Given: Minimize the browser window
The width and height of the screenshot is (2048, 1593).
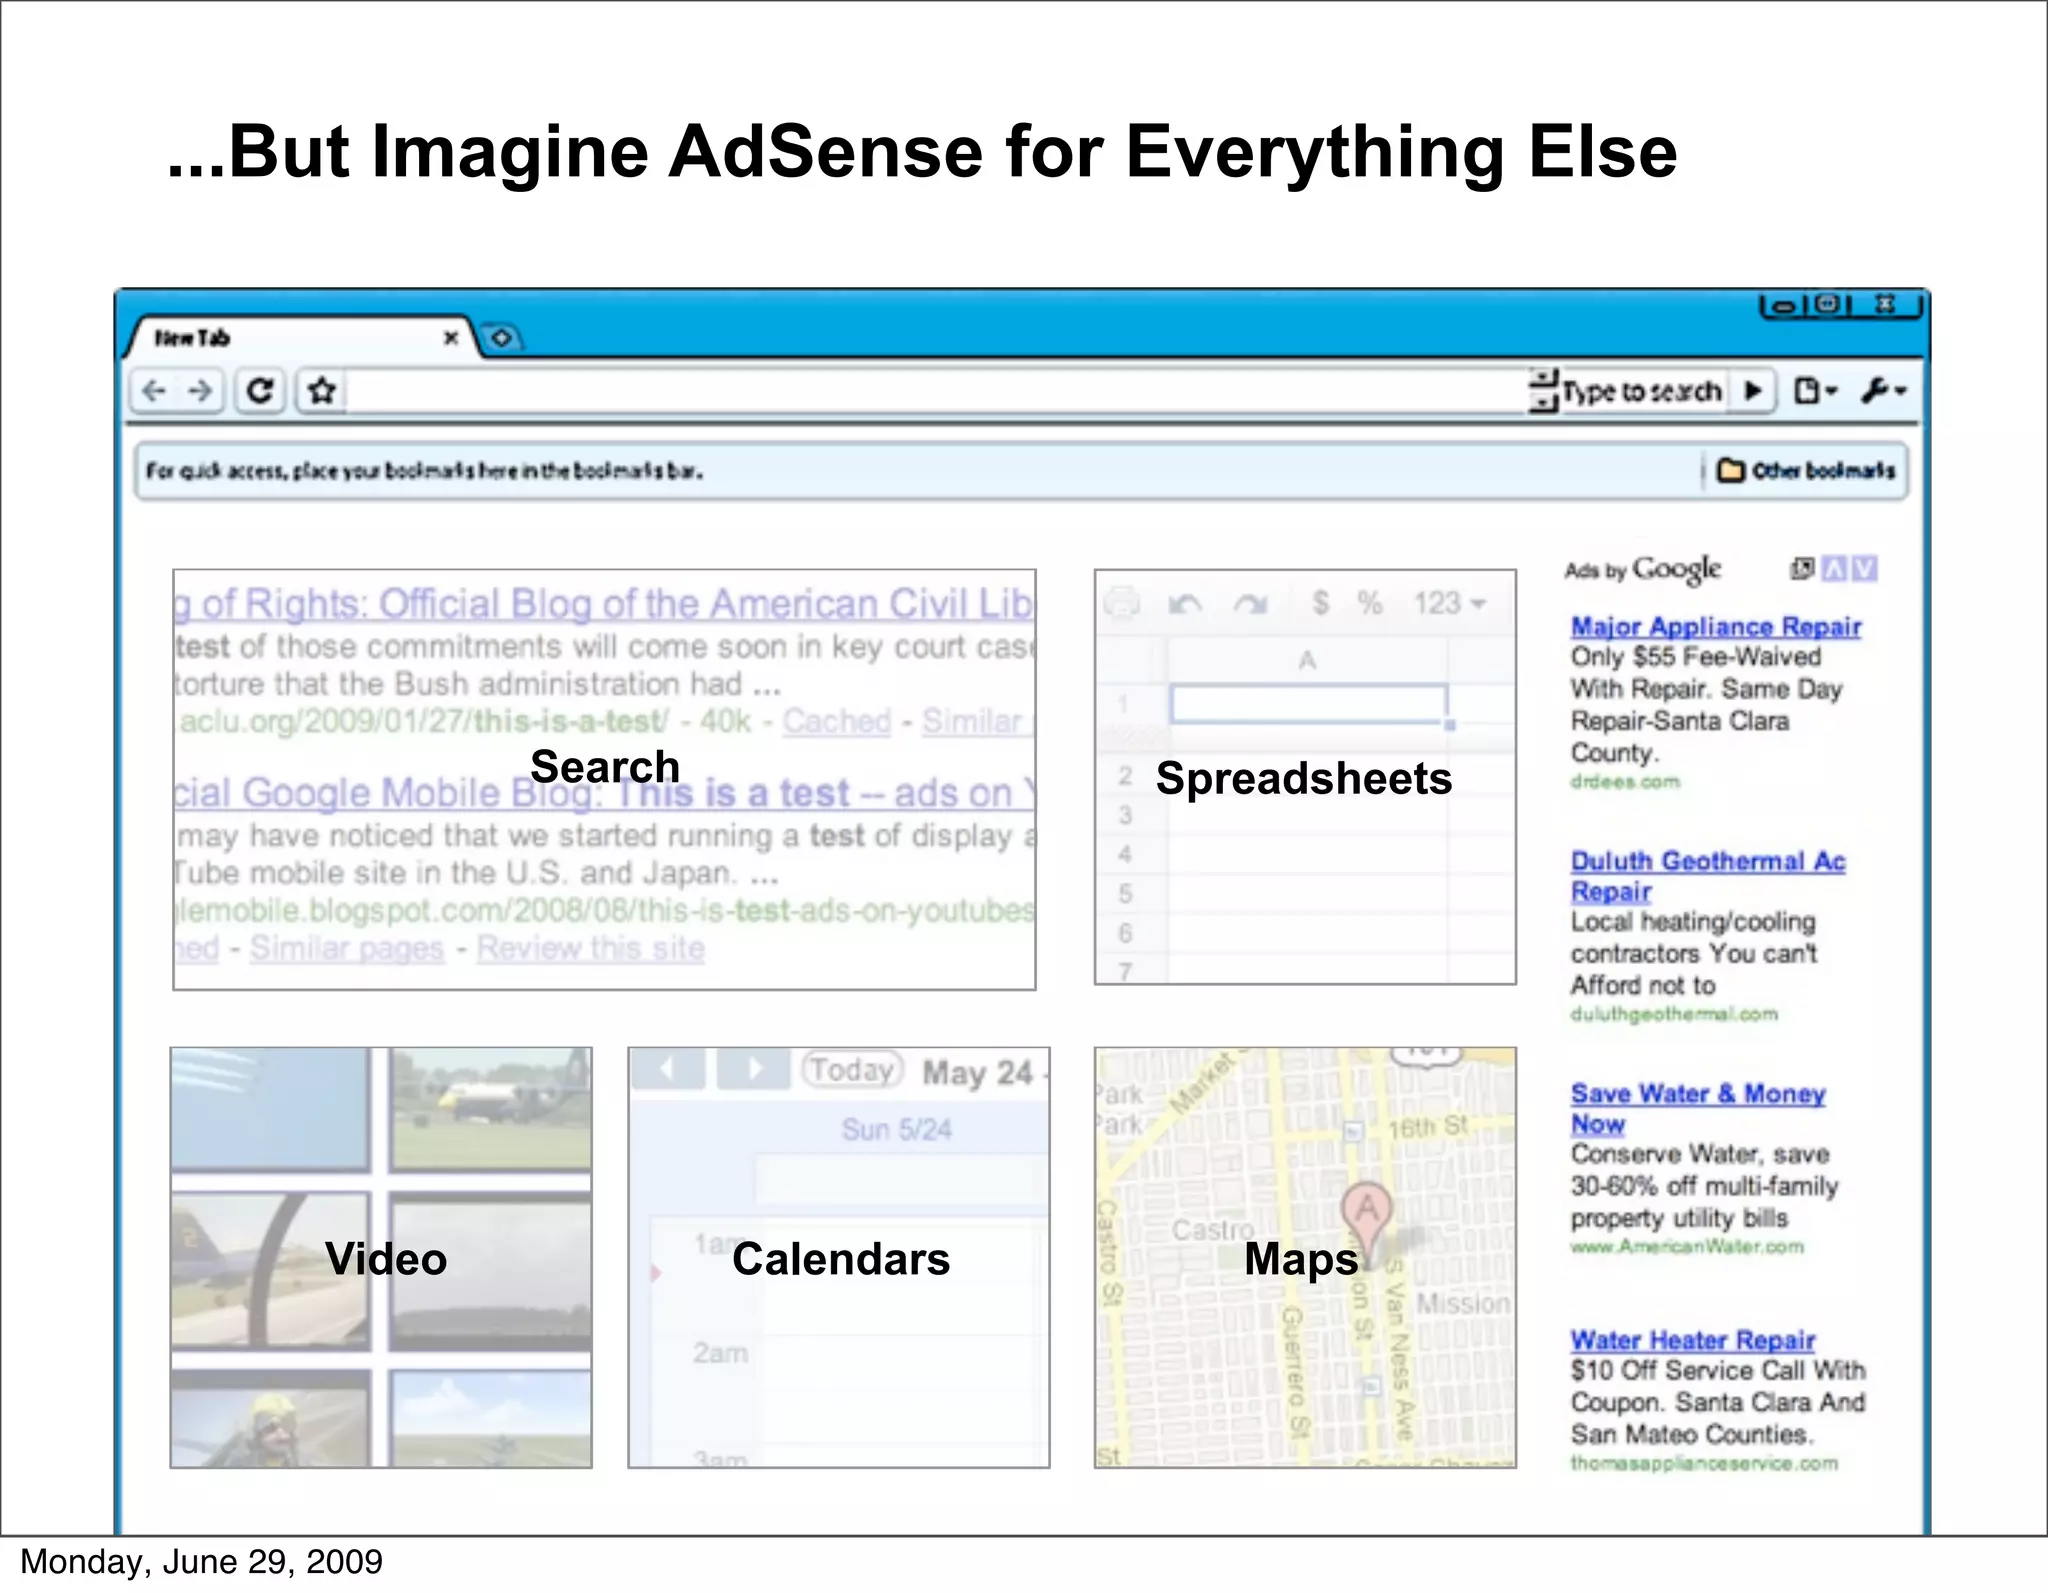Looking at the screenshot, I should pyautogui.click(x=1784, y=305).
